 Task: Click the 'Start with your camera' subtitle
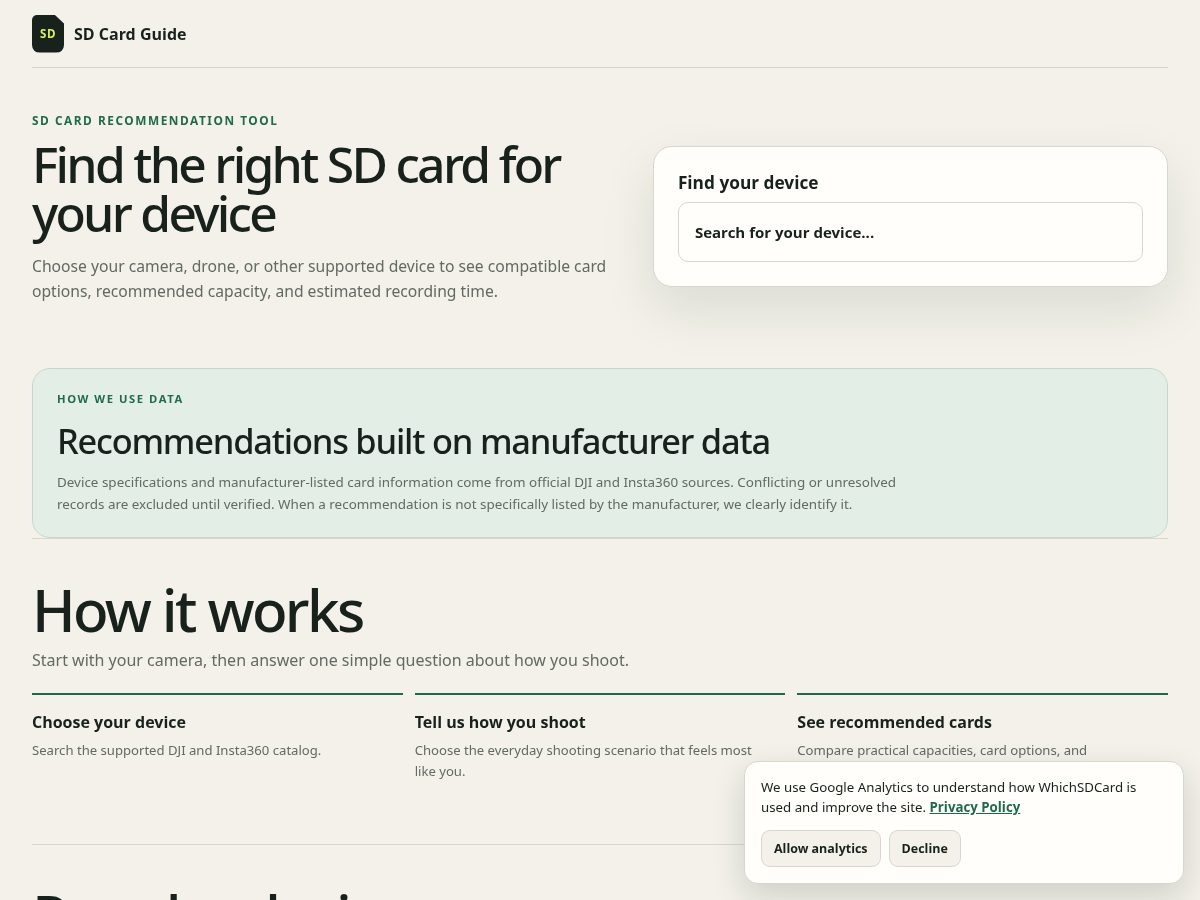tap(330, 660)
